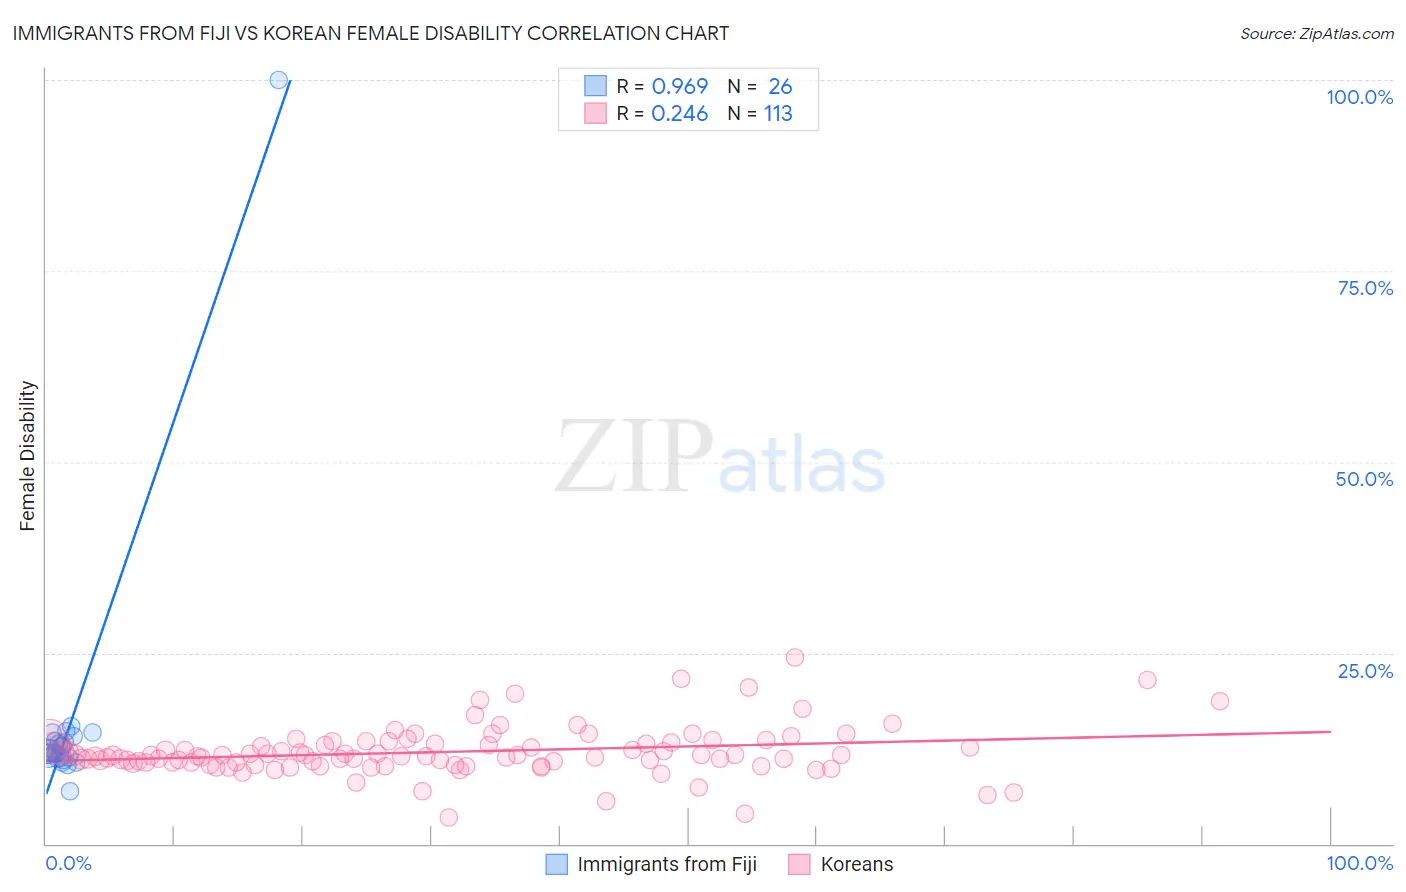1406x892 pixels.
Task: Click the blue Immigrants from Fiji legend swatch
Action: [556, 864]
